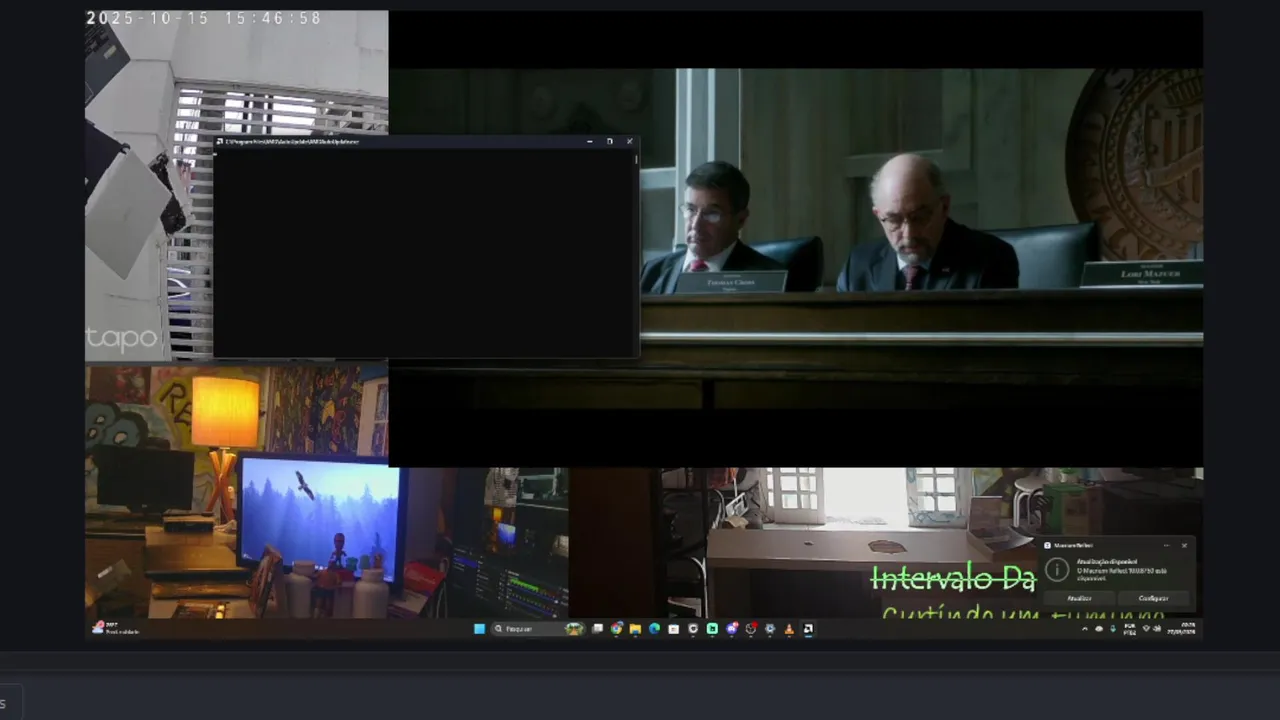The width and height of the screenshot is (1280, 720).
Task: Click Atualizar in the Macrium Reflect notification
Action: click(x=1080, y=598)
